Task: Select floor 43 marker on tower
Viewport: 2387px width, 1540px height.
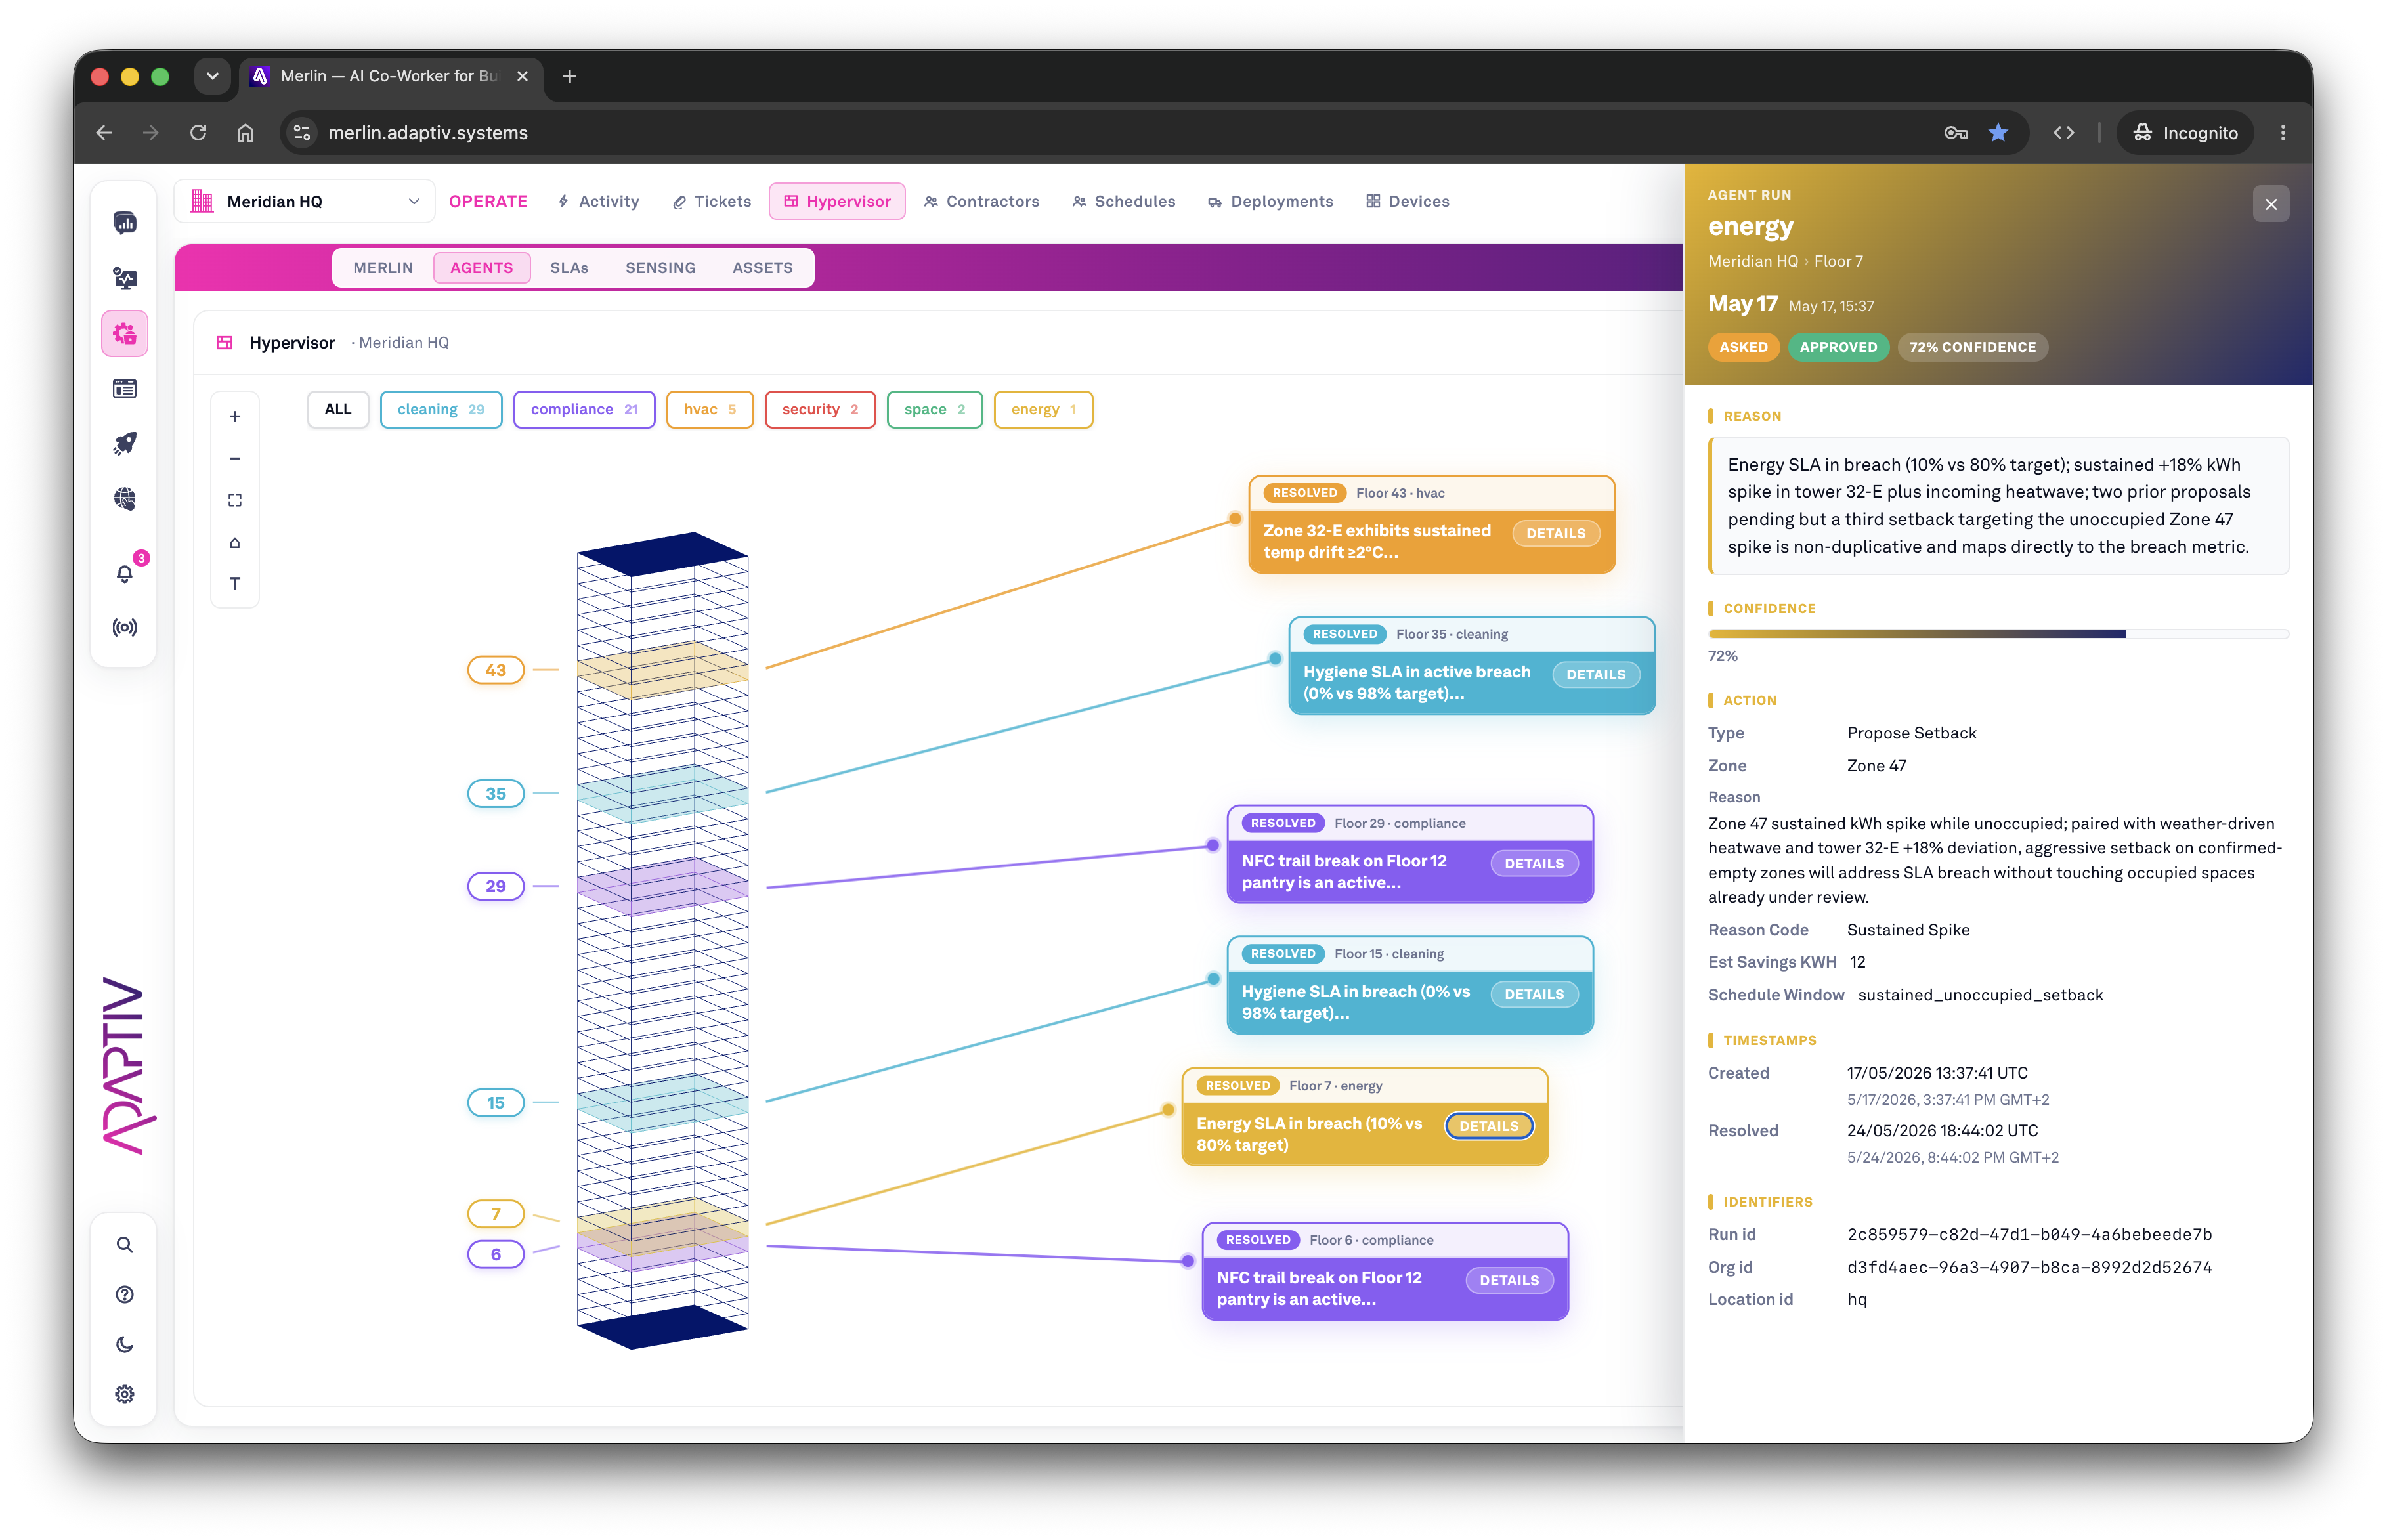Action: (x=496, y=670)
